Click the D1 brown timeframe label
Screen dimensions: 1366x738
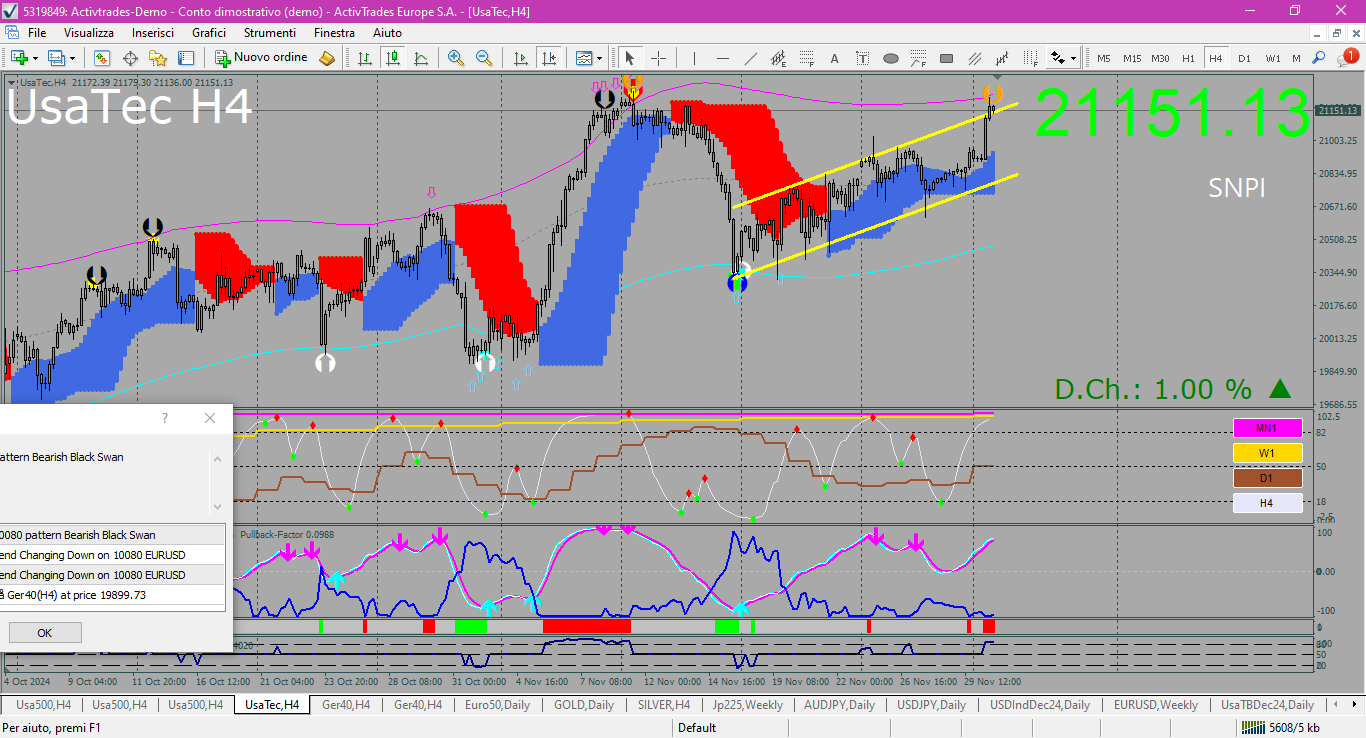(x=1267, y=478)
